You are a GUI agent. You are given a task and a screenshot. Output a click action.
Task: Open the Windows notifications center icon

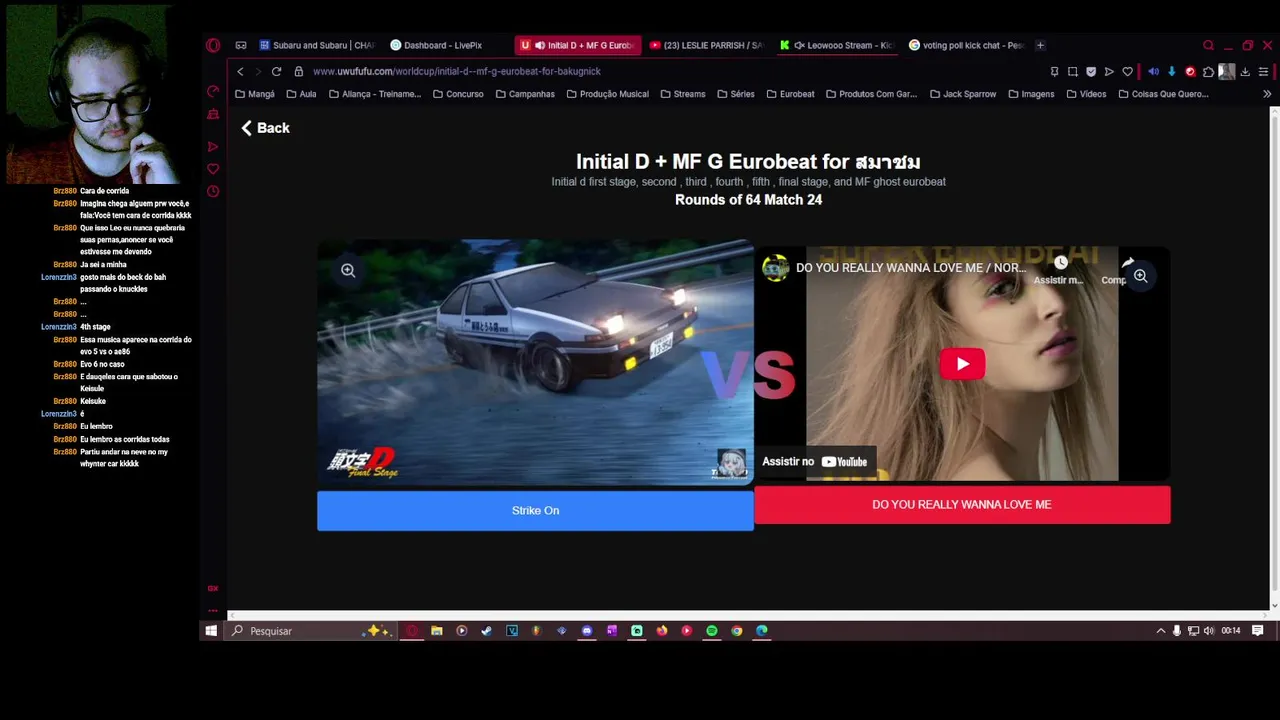[x=1258, y=631]
